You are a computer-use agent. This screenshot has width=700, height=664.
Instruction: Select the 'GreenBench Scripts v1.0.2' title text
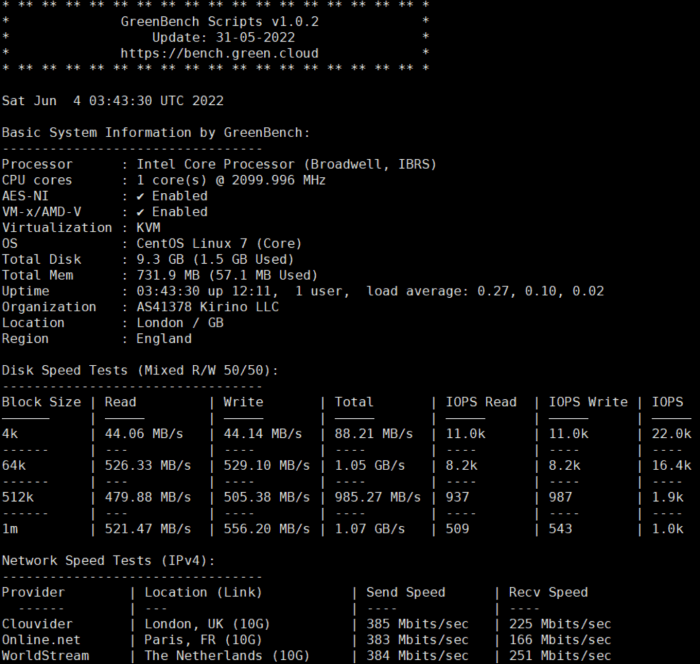click(x=220, y=21)
